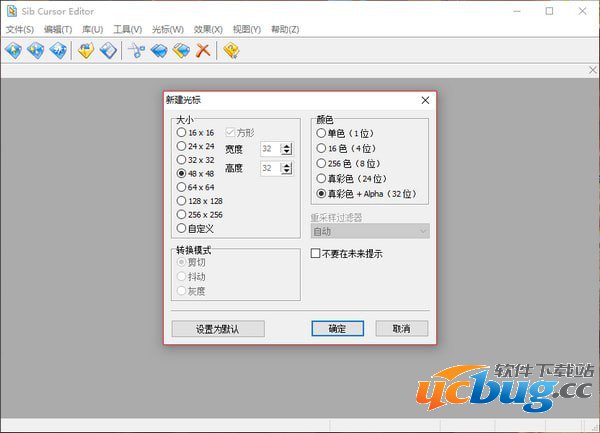Select the 剪切 conversion mode
Screen dimensions: 600x433
tap(191, 262)
